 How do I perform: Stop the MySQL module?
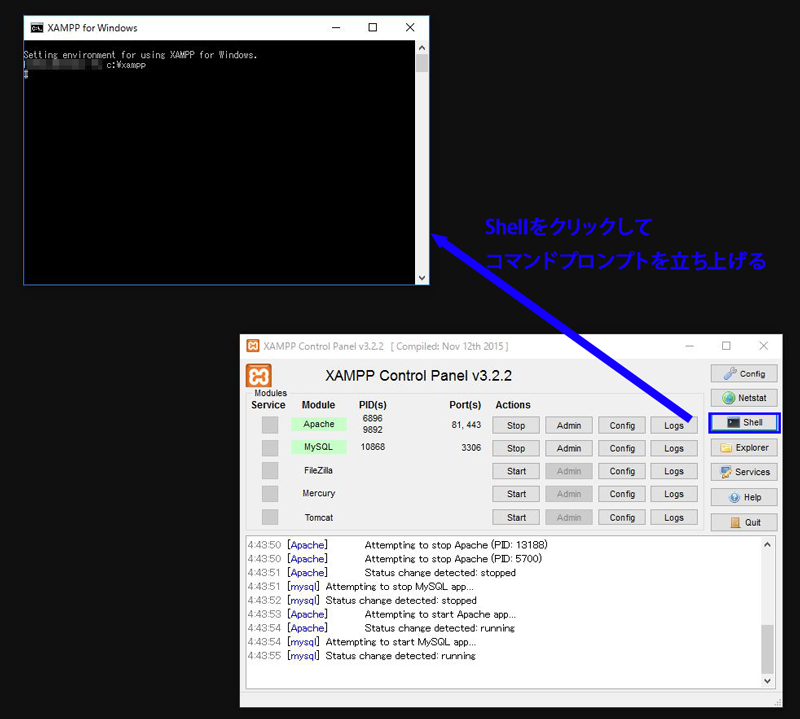[516, 449]
